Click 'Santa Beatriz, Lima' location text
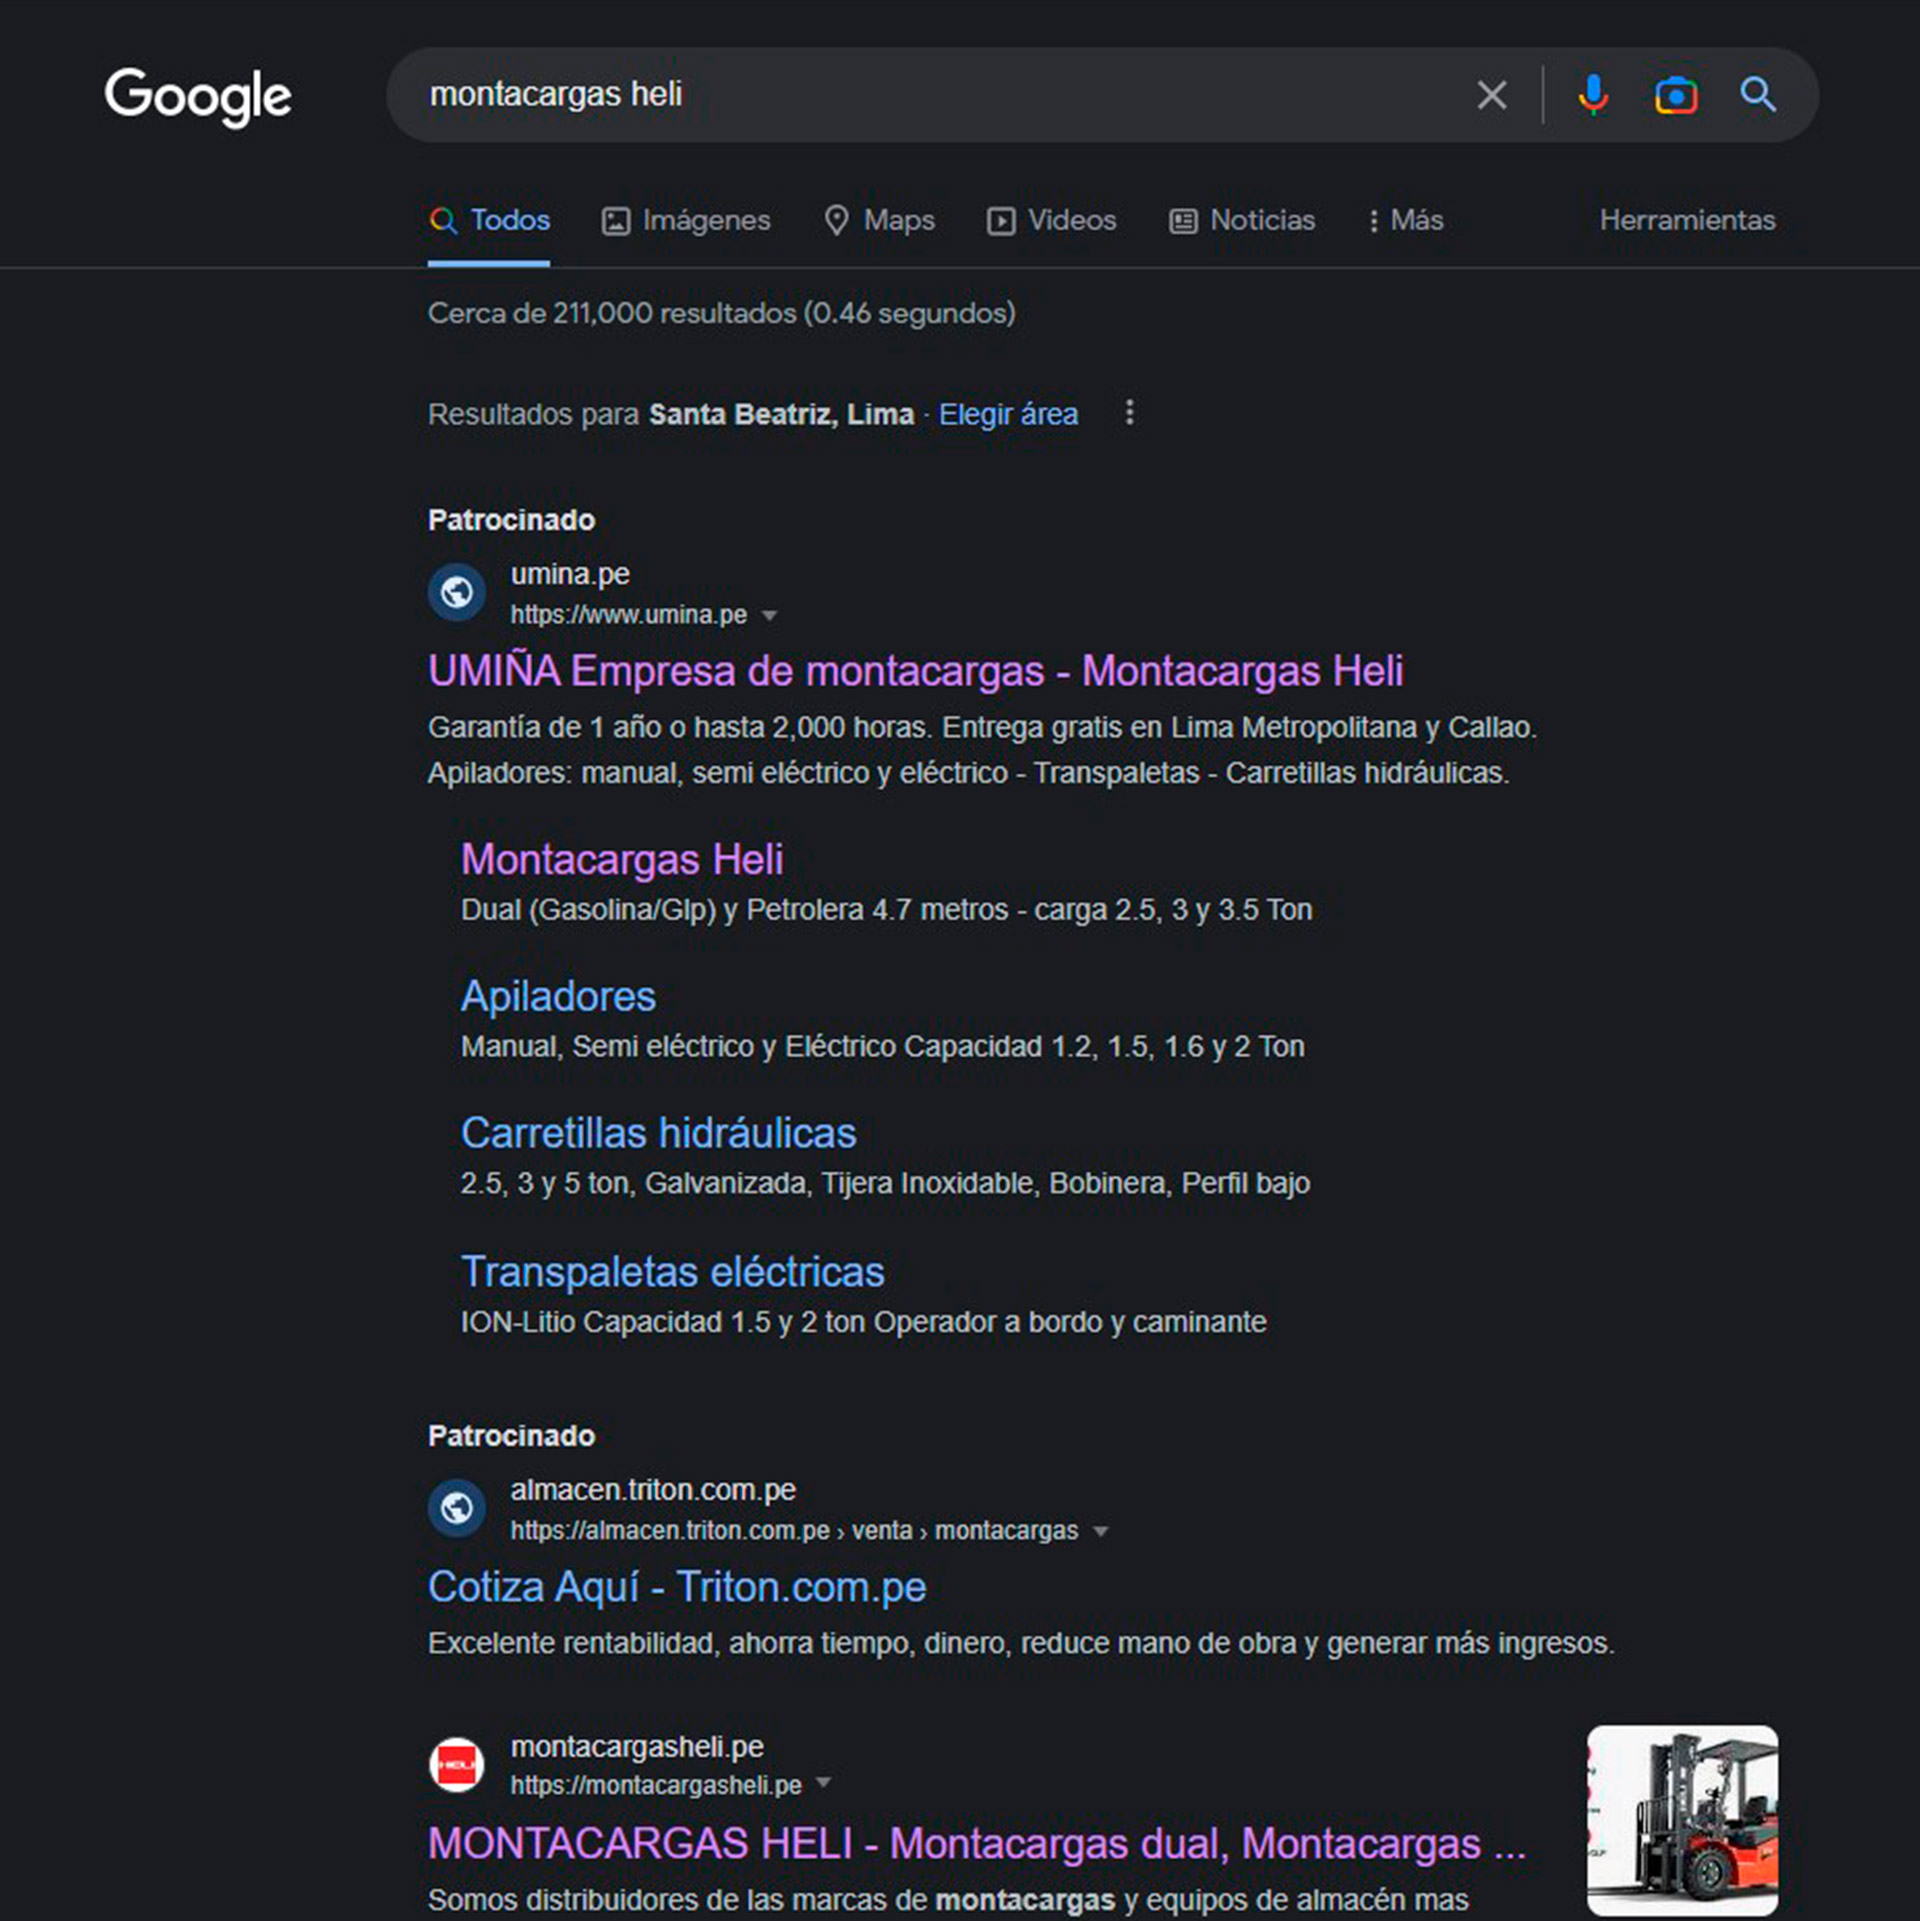The image size is (1920, 1921). [x=781, y=414]
